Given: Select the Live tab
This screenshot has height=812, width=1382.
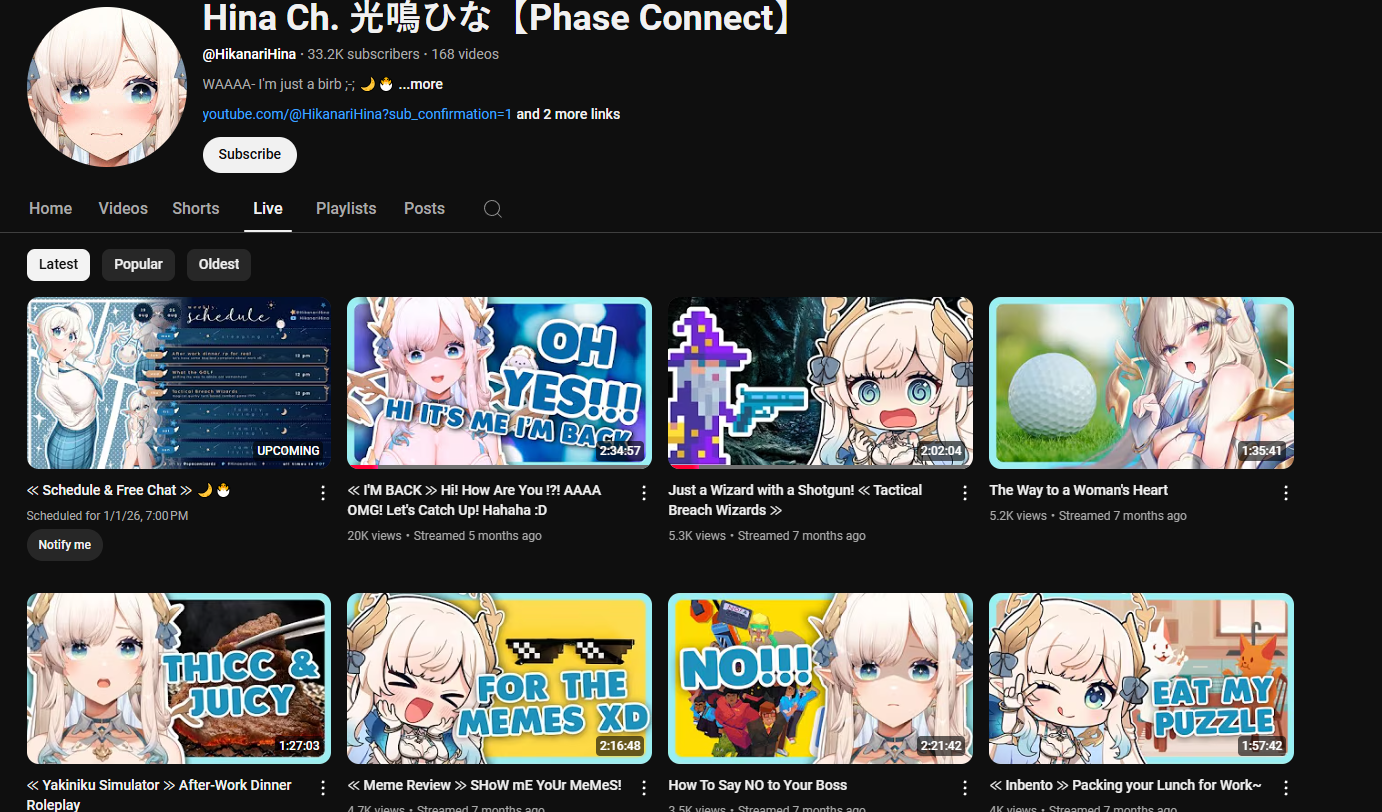Looking at the screenshot, I should click(268, 208).
